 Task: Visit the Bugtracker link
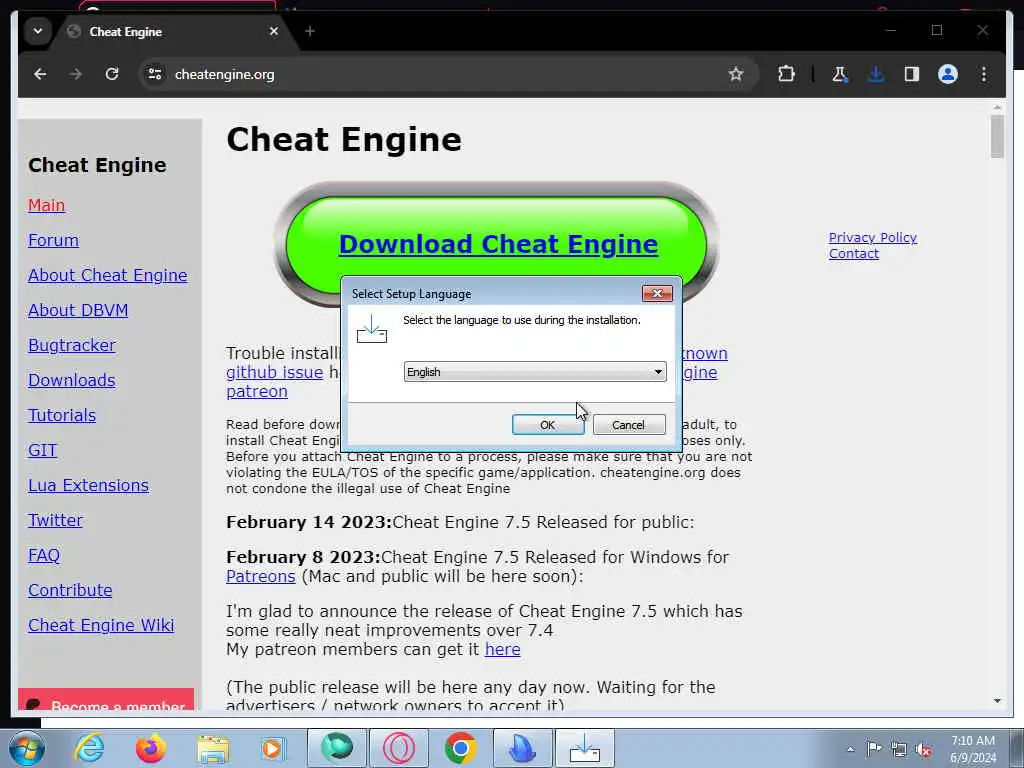coord(72,345)
